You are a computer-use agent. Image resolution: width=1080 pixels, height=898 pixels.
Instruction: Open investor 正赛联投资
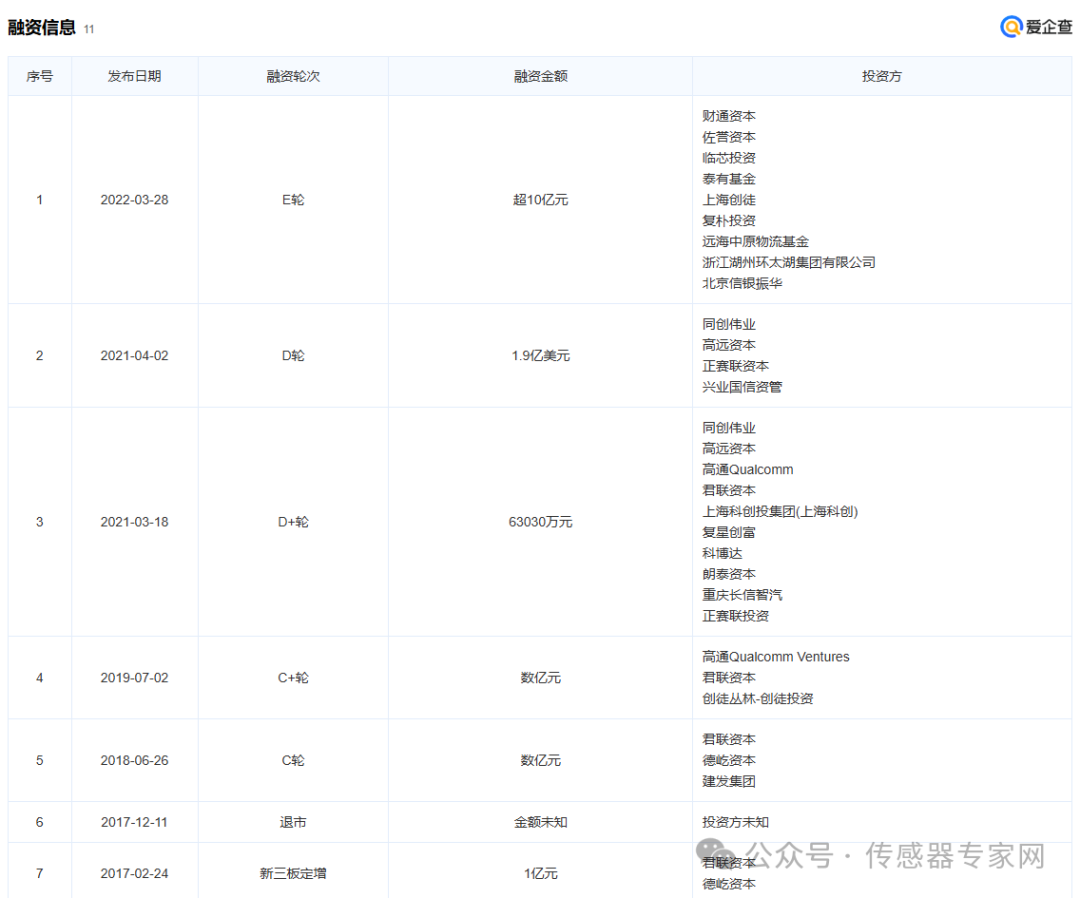pyautogui.click(x=736, y=616)
